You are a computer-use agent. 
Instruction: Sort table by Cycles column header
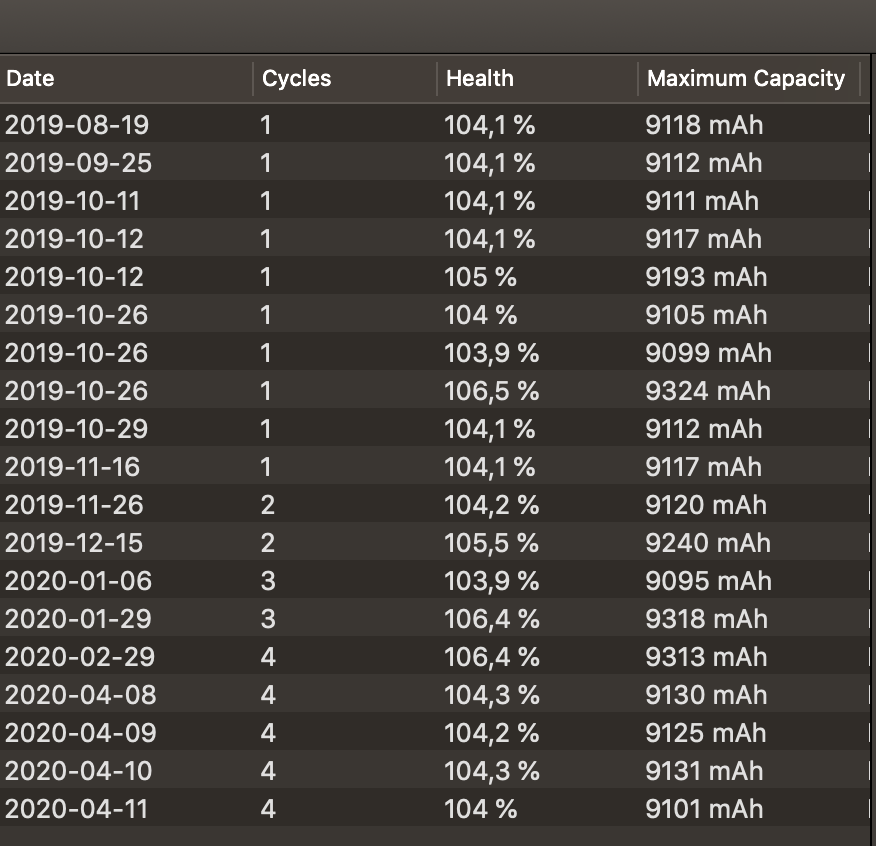pyautogui.click(x=345, y=79)
